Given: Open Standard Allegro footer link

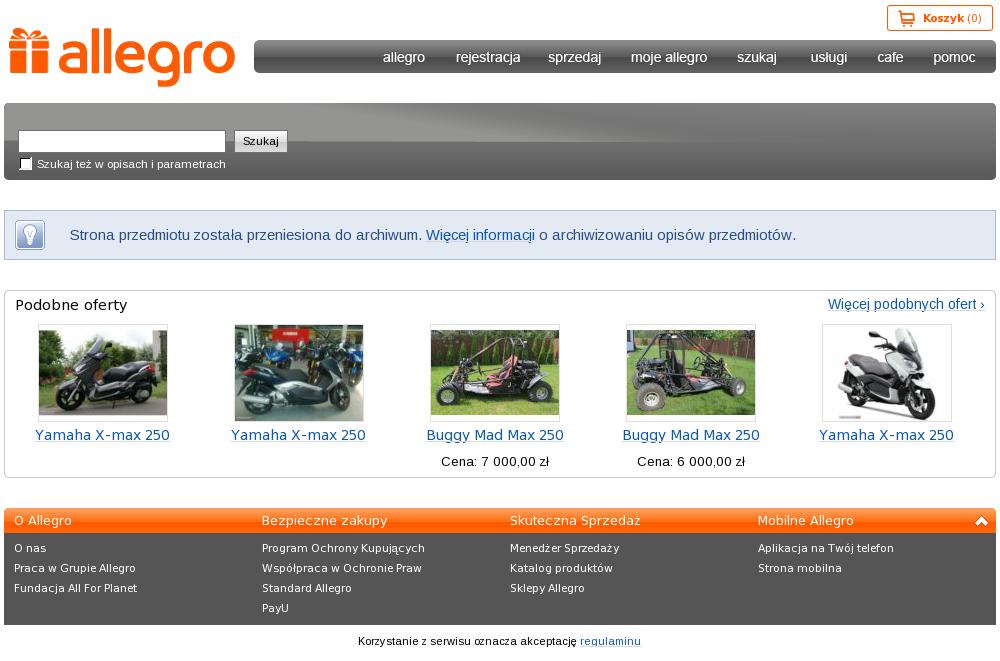Looking at the screenshot, I should point(307,588).
